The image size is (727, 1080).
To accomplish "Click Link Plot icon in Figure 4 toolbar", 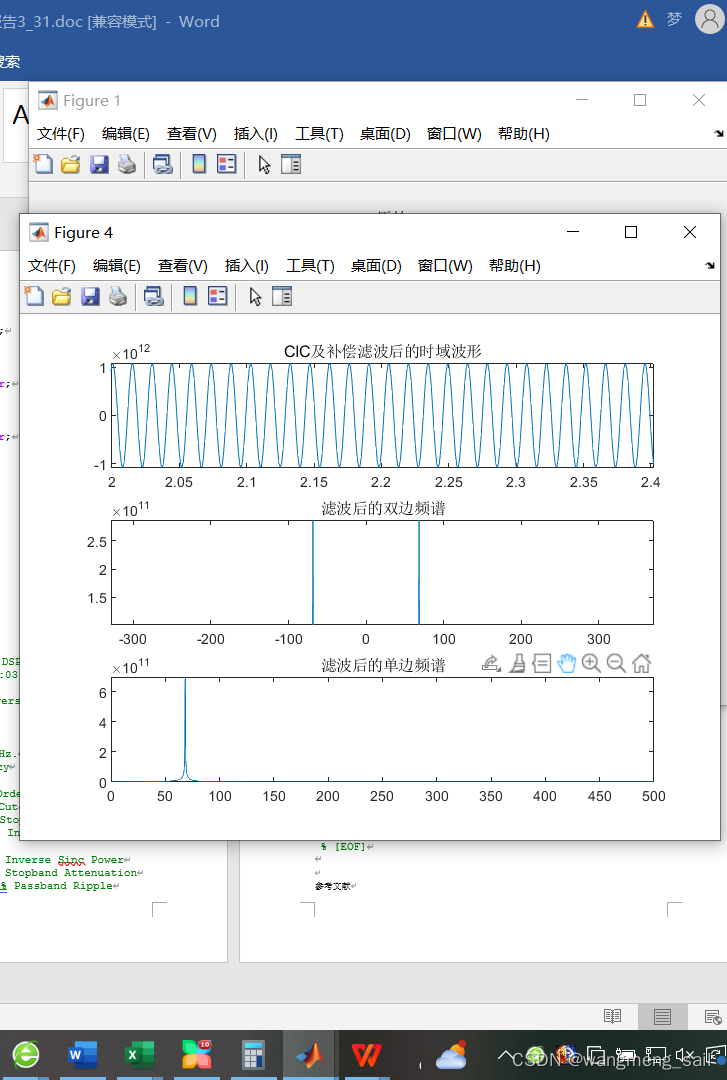I will coord(153,296).
